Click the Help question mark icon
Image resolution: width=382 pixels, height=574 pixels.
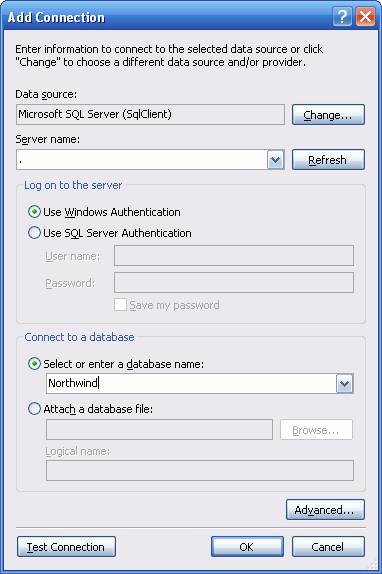342,17
